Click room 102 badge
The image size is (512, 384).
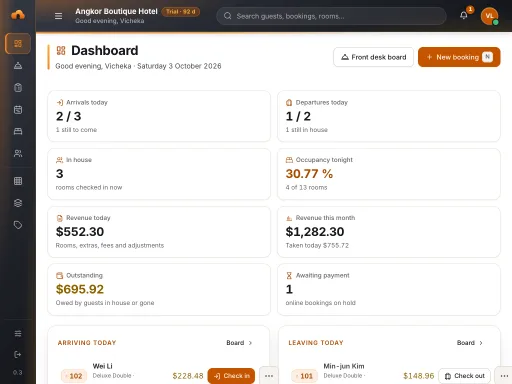click(x=74, y=376)
